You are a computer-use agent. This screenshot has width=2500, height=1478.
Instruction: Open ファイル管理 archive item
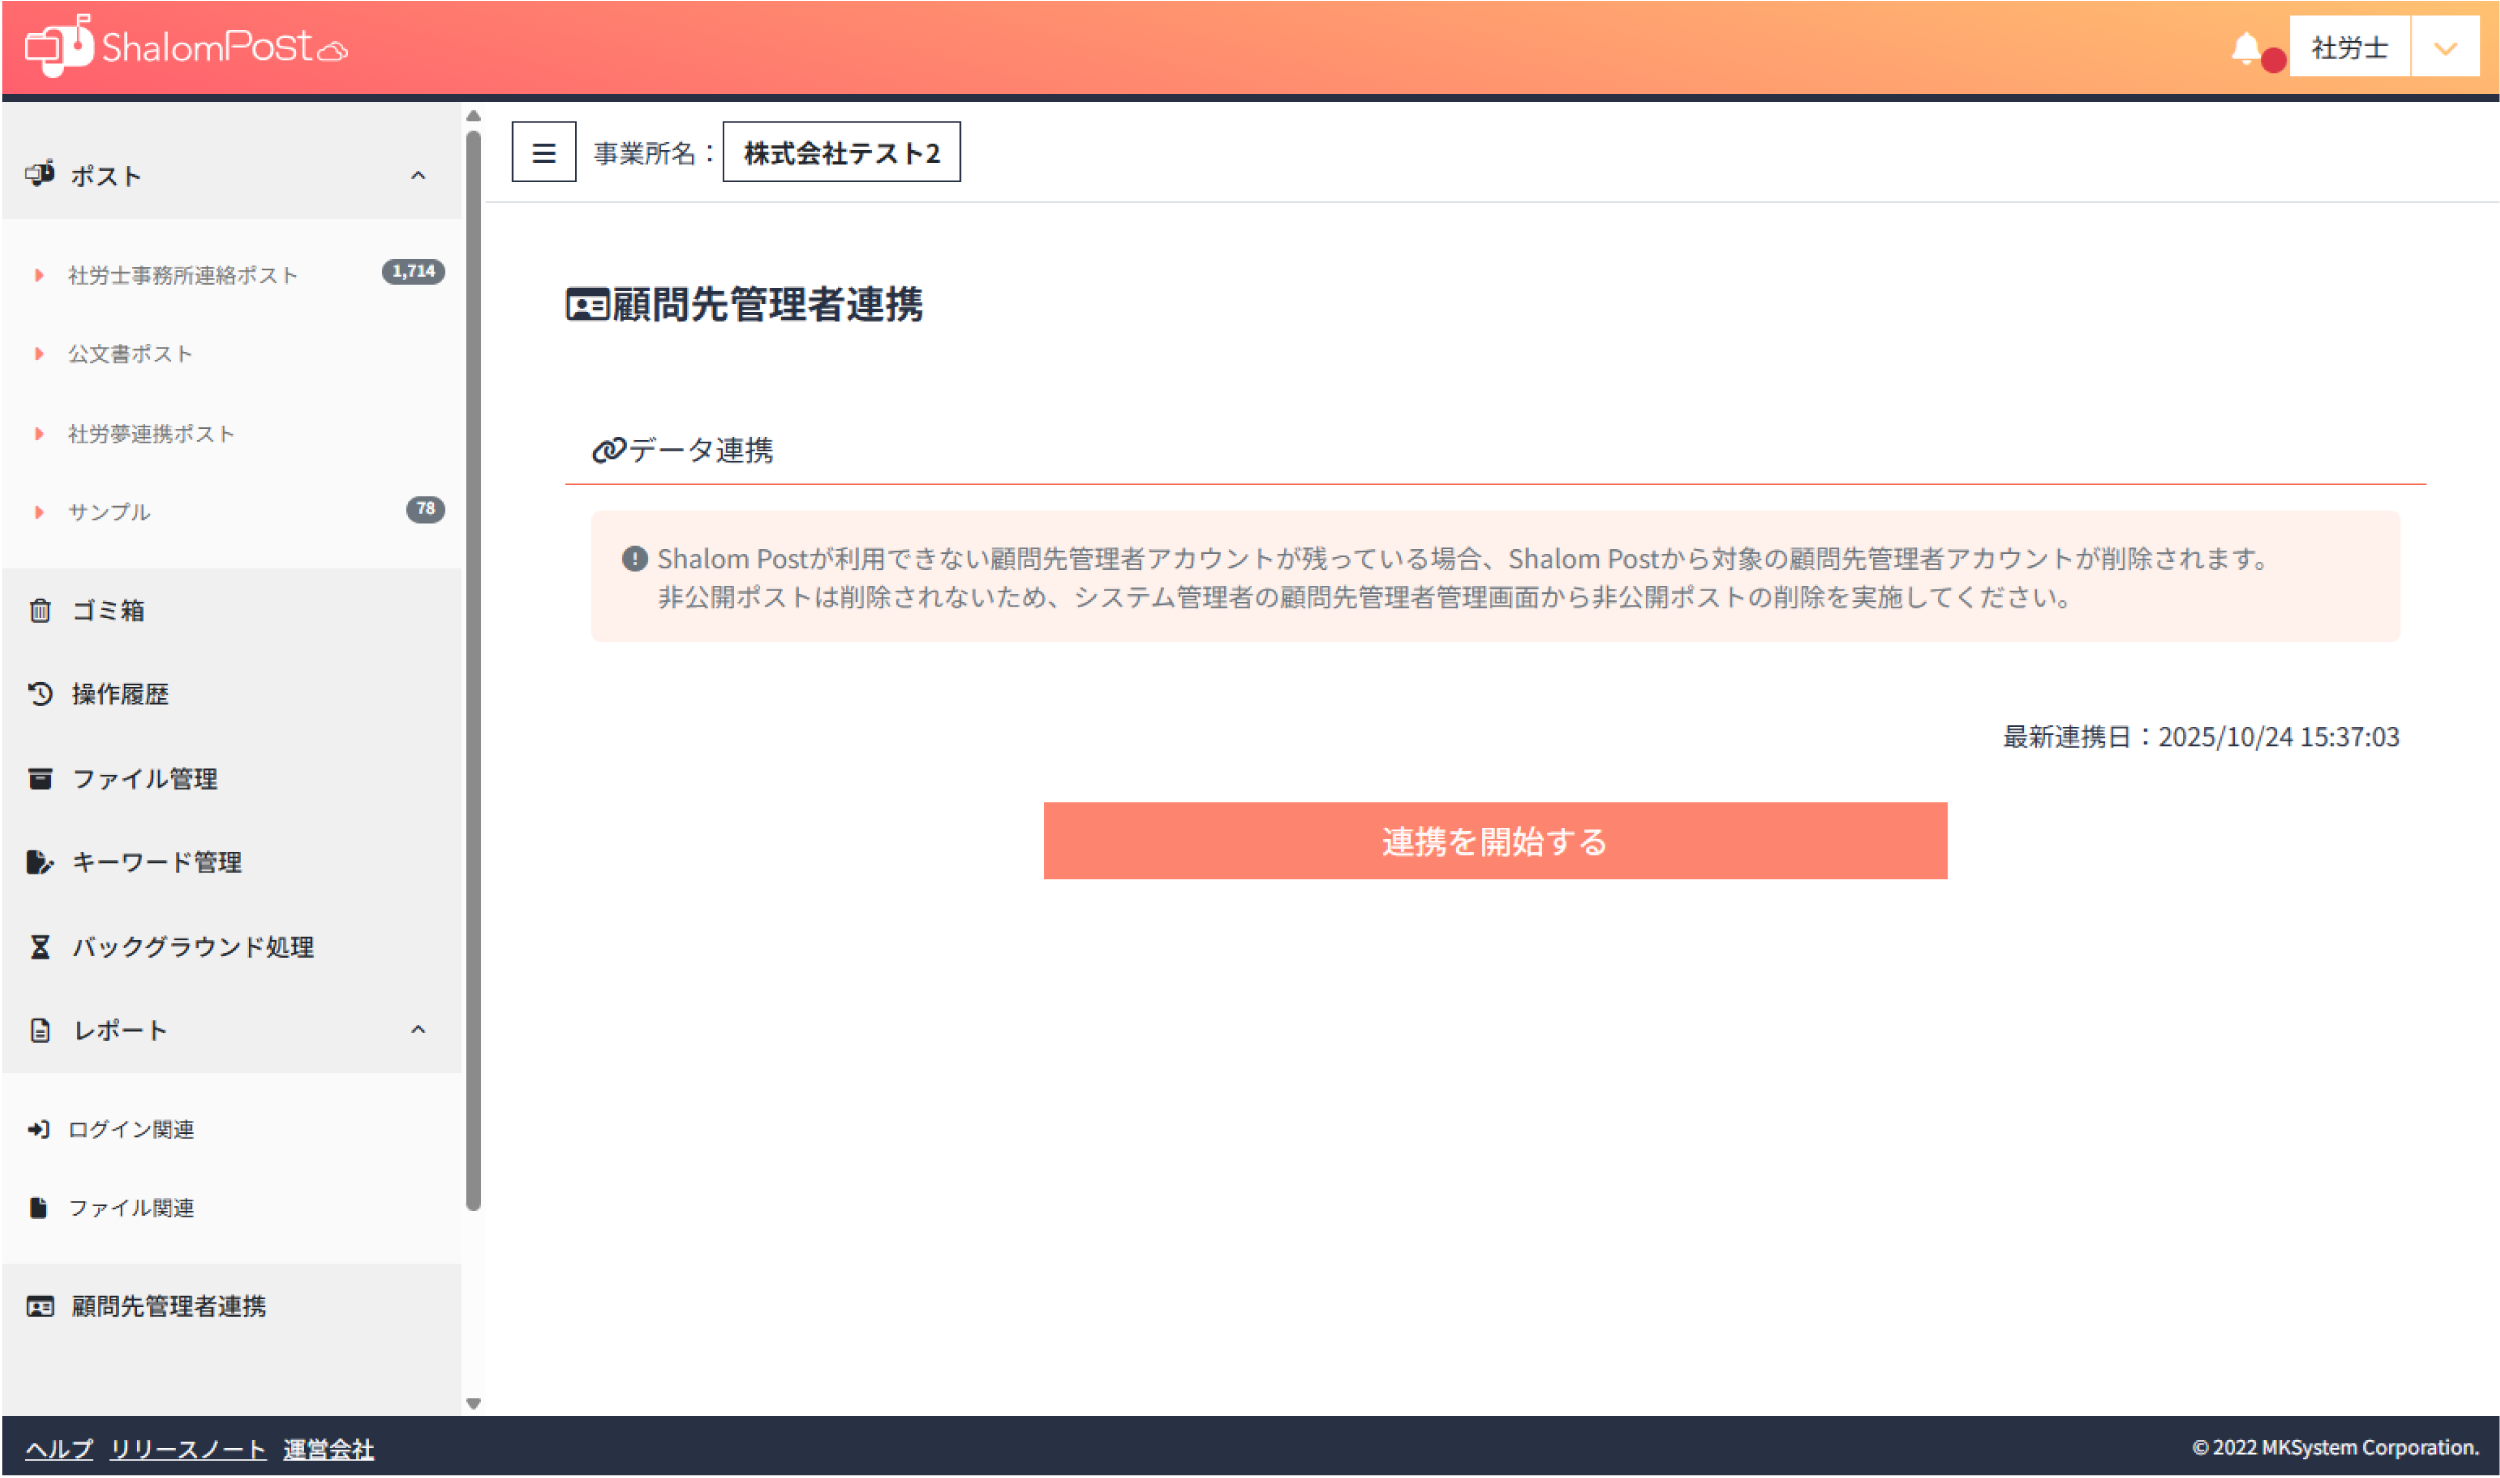(144, 778)
